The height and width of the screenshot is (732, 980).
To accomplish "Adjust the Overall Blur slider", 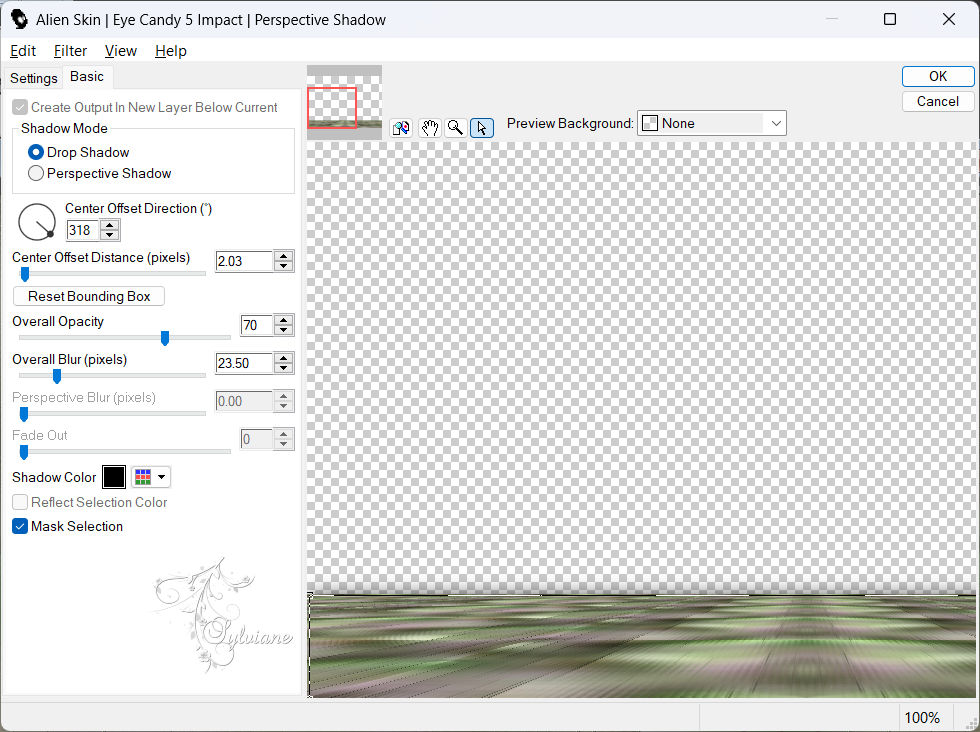I will pos(57,376).
